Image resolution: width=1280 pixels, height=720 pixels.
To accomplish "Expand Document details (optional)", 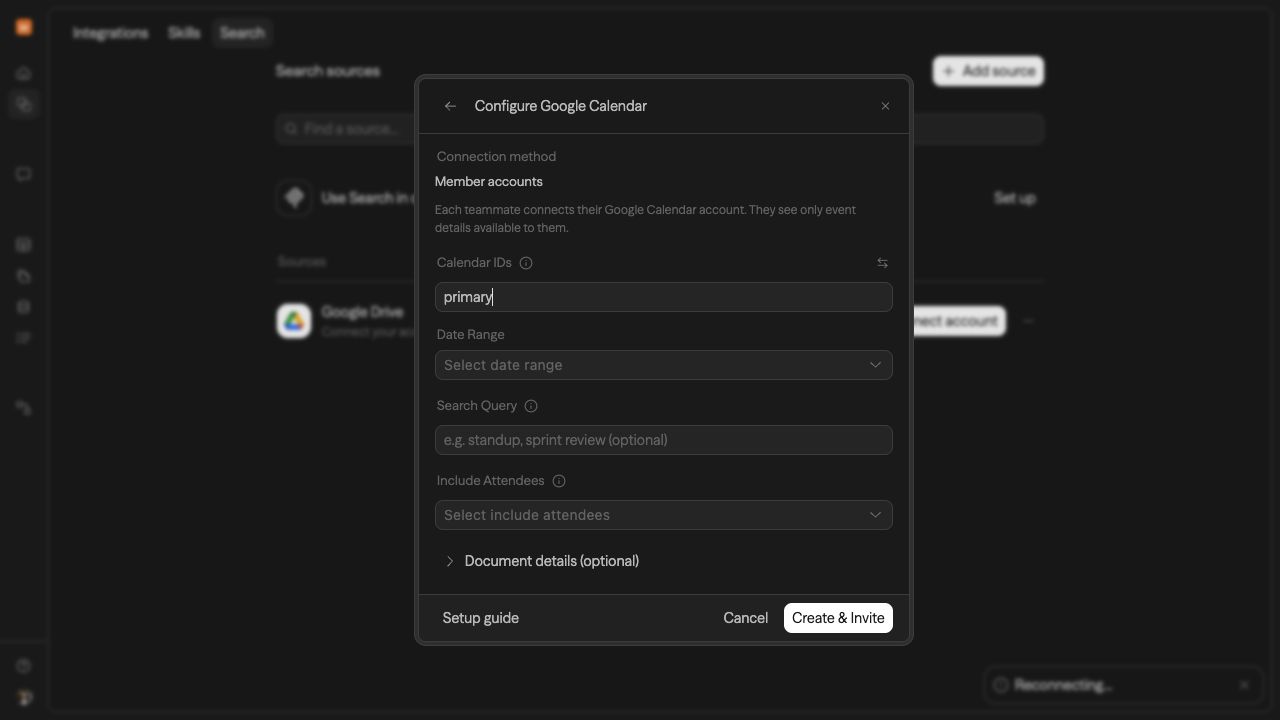I will click(541, 561).
